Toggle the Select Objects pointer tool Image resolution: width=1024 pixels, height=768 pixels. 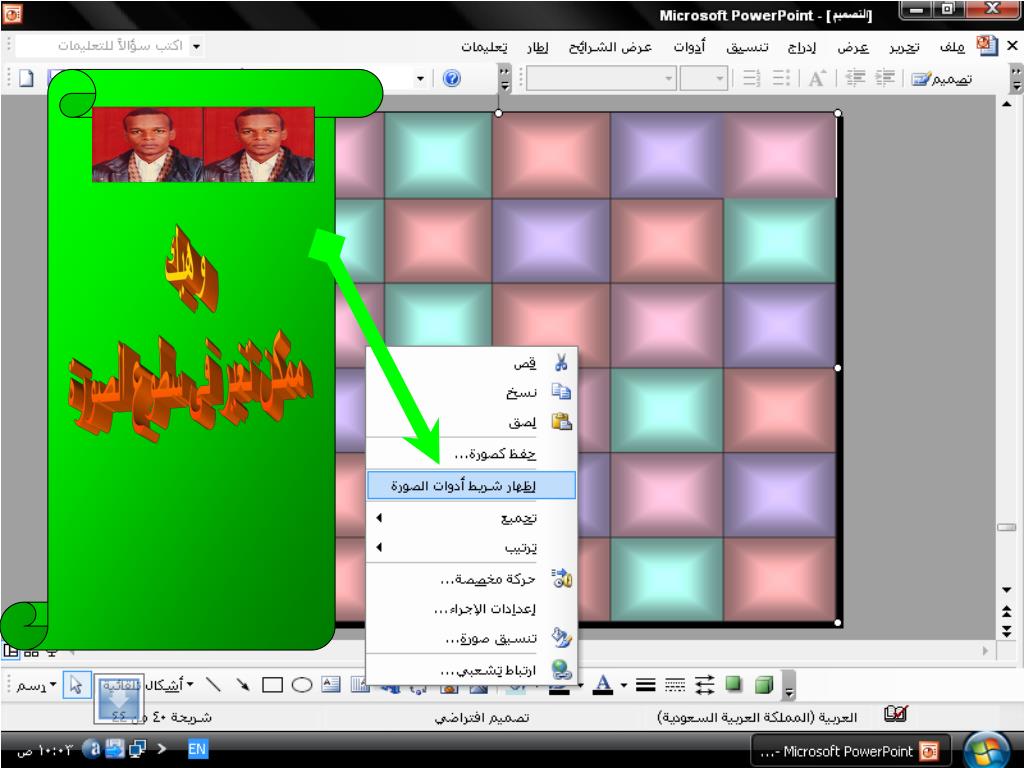coord(76,685)
